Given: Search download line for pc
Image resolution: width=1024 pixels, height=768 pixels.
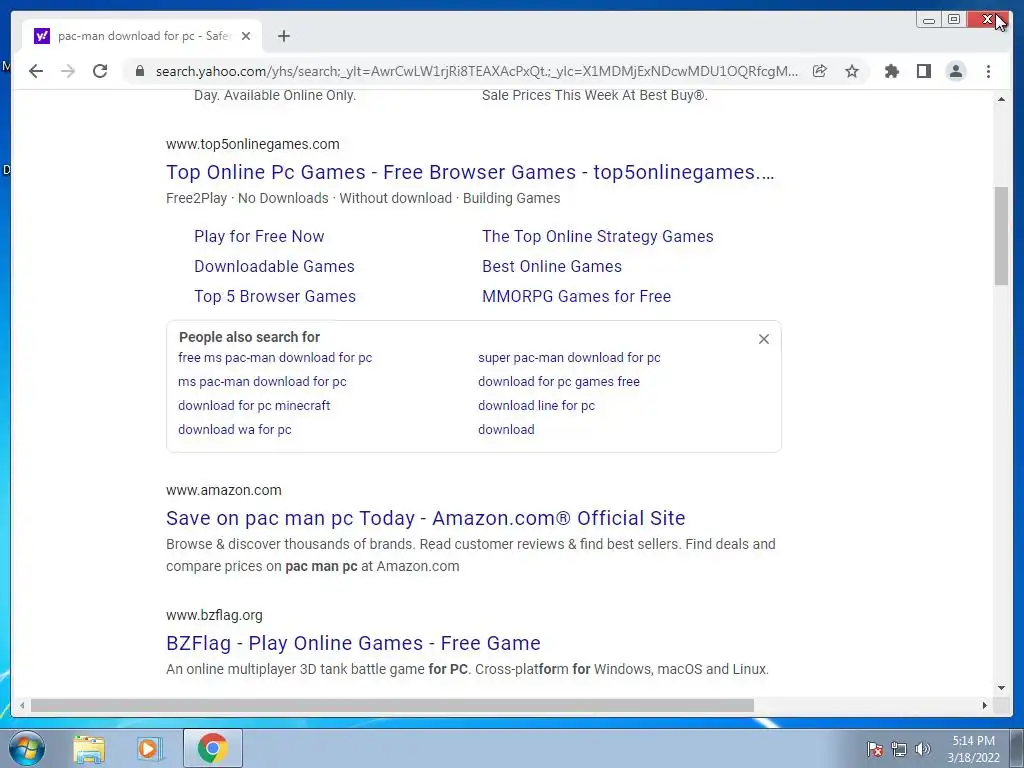Looking at the screenshot, I should click(x=536, y=406).
